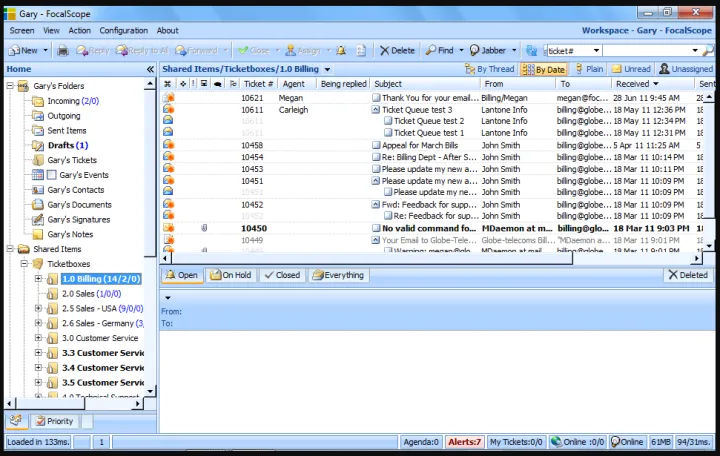Click the New message button

click(x=23, y=51)
